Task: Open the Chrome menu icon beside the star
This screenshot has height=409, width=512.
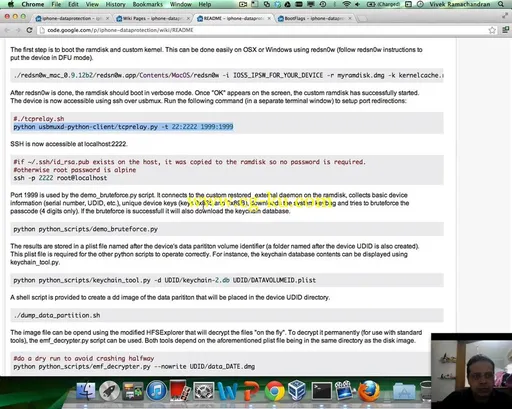Action: click(x=505, y=30)
